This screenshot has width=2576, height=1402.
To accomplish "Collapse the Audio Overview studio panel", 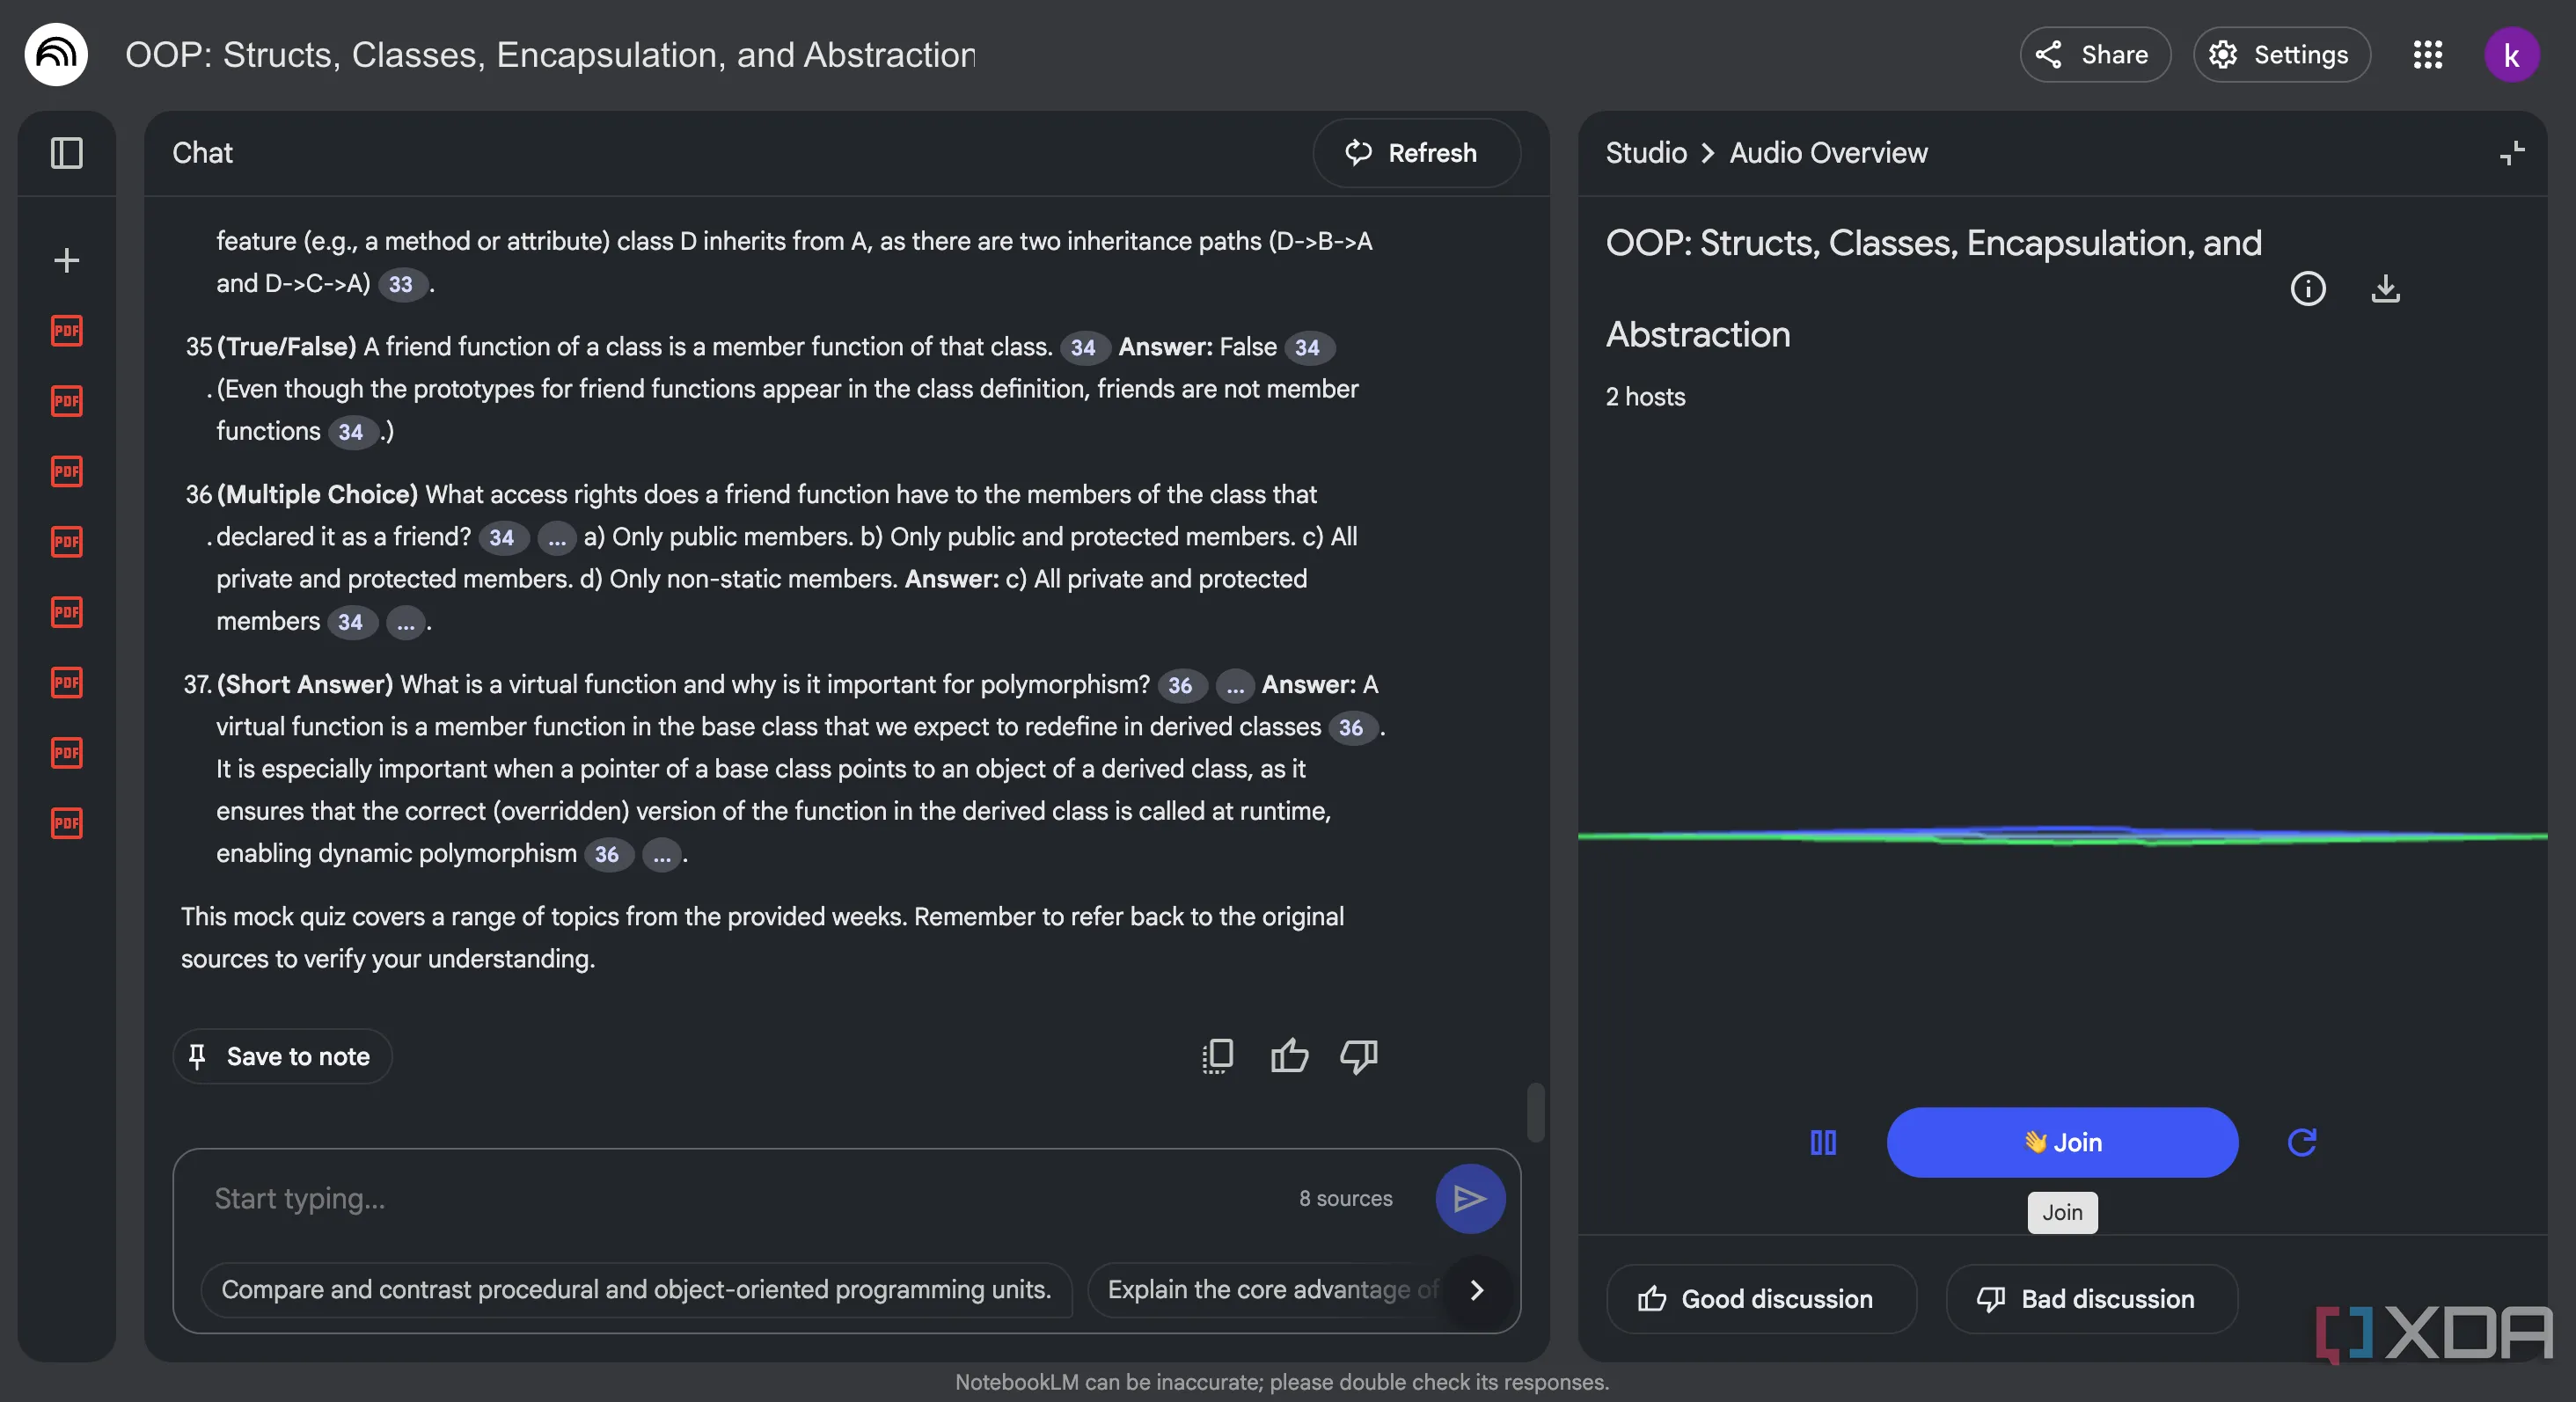I will [x=2511, y=153].
